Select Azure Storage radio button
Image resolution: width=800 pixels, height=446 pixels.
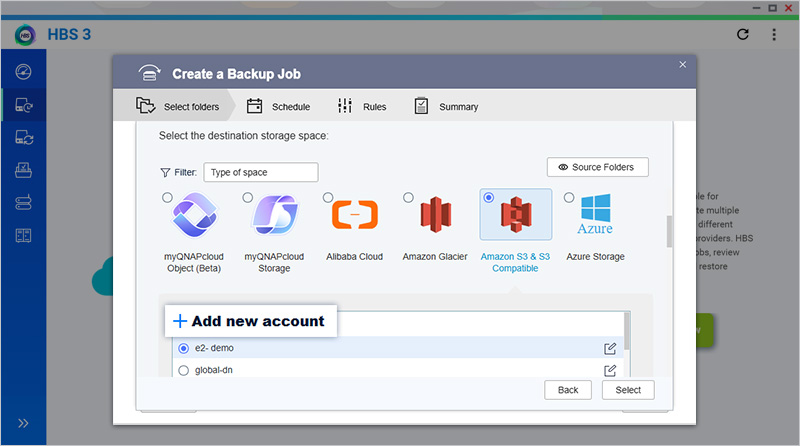point(569,197)
